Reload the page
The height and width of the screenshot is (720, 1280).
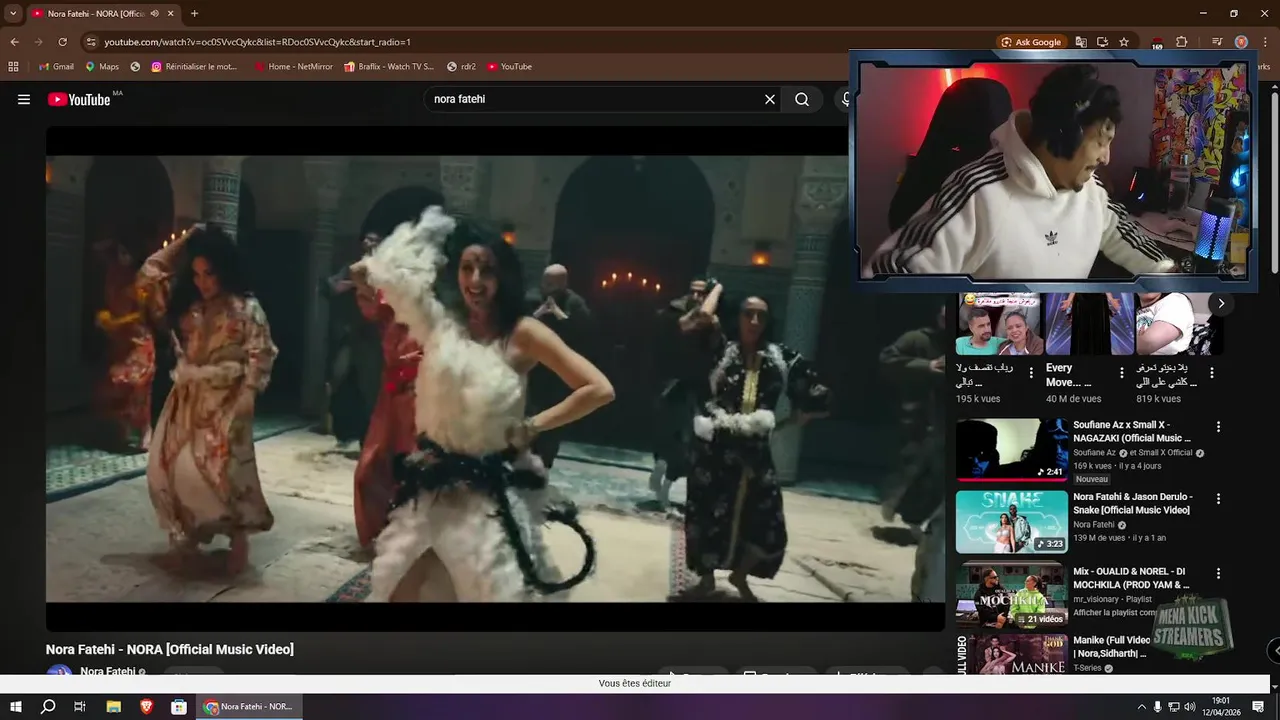[x=62, y=42]
